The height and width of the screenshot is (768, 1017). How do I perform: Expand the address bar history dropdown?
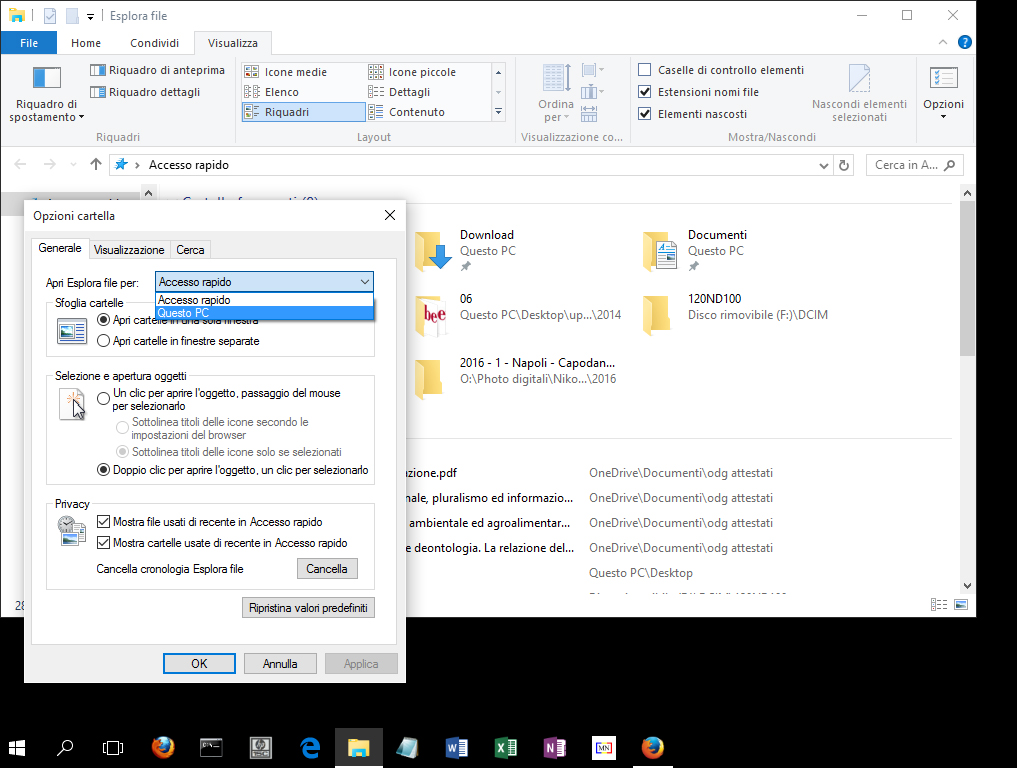point(826,164)
